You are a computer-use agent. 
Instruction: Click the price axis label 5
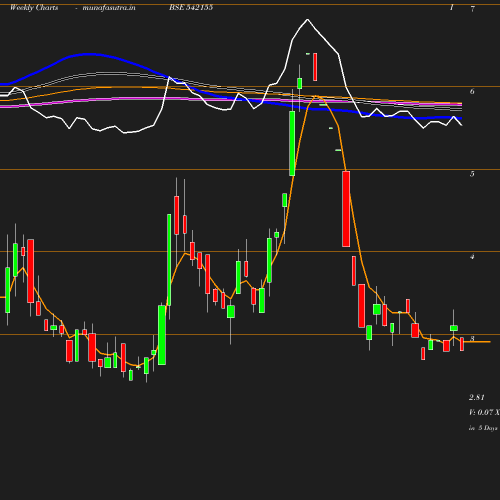[x=472, y=174]
